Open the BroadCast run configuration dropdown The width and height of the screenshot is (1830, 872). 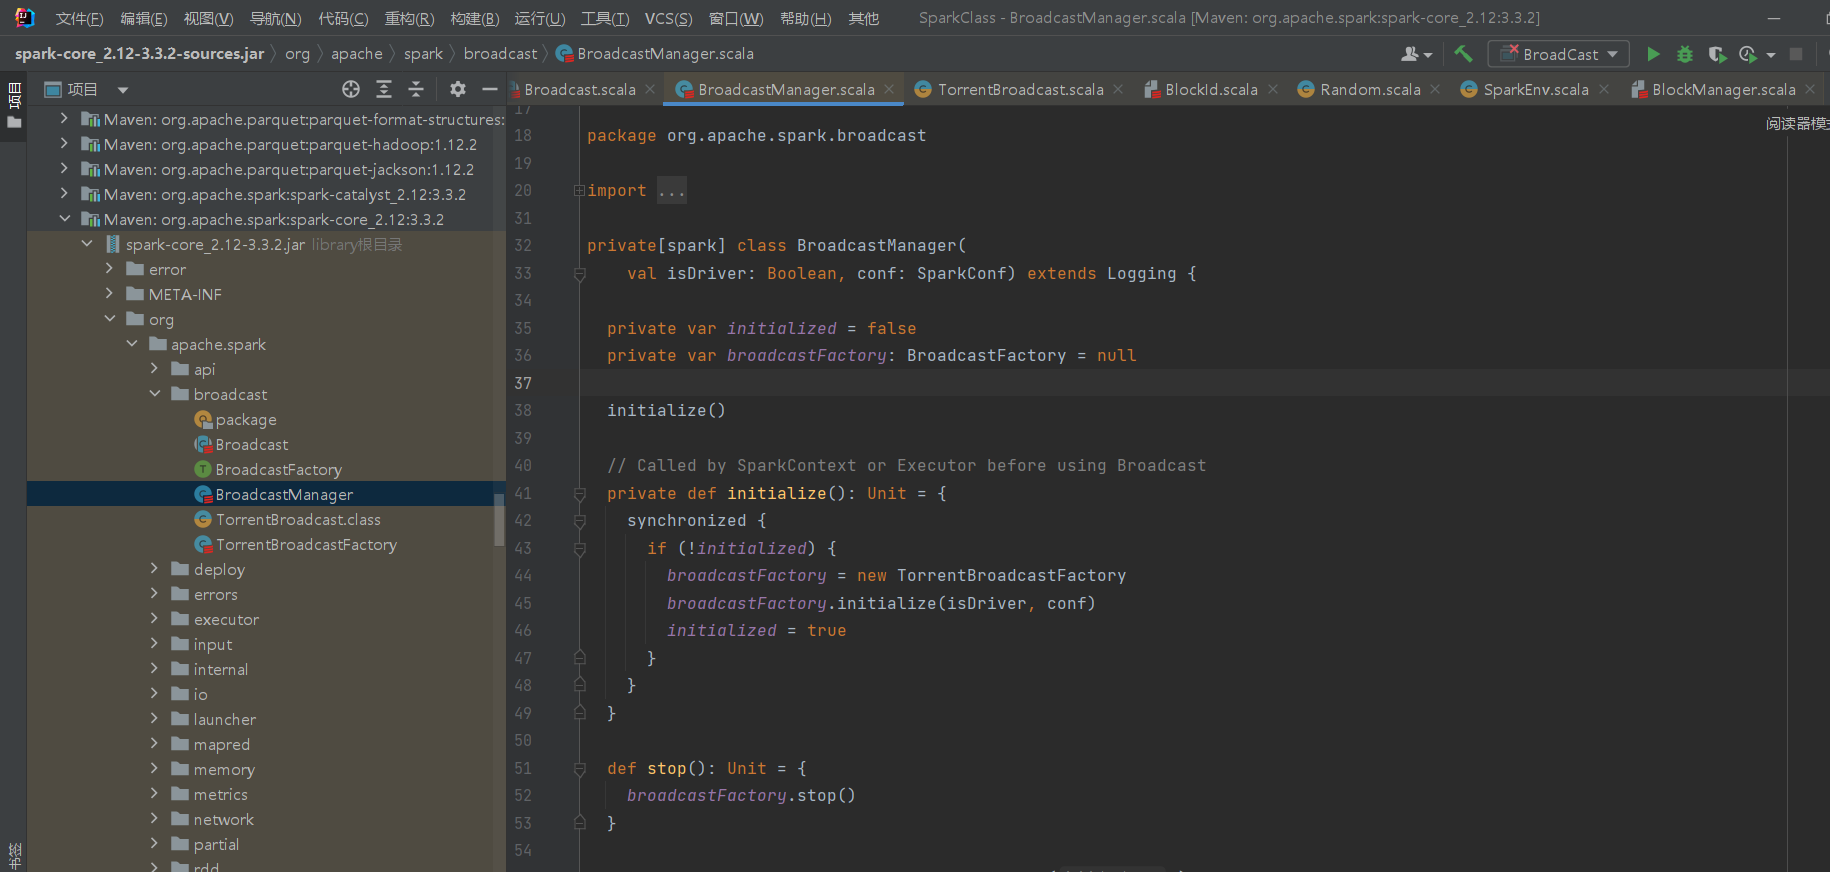1559,54
